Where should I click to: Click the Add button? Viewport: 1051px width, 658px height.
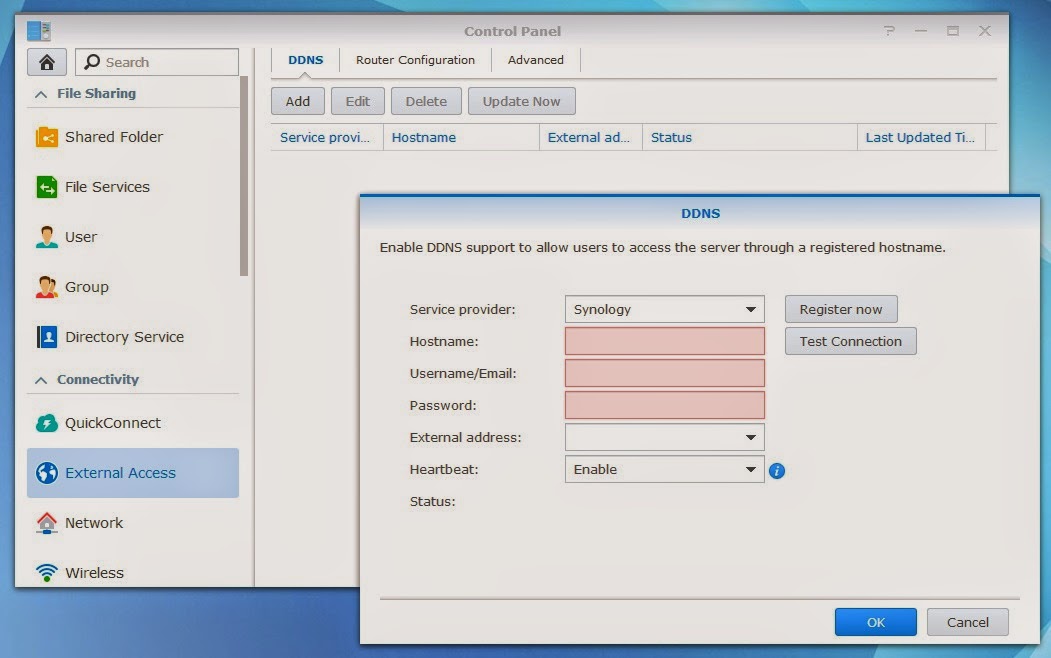(298, 101)
